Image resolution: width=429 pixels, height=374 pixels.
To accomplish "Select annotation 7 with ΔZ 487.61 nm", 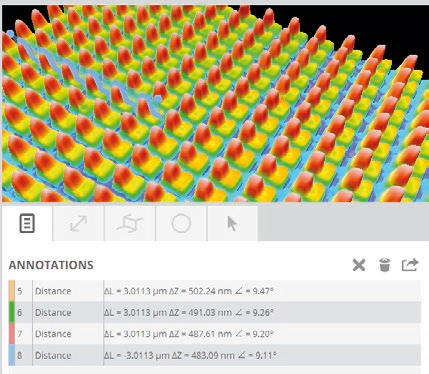I will click(x=215, y=334).
